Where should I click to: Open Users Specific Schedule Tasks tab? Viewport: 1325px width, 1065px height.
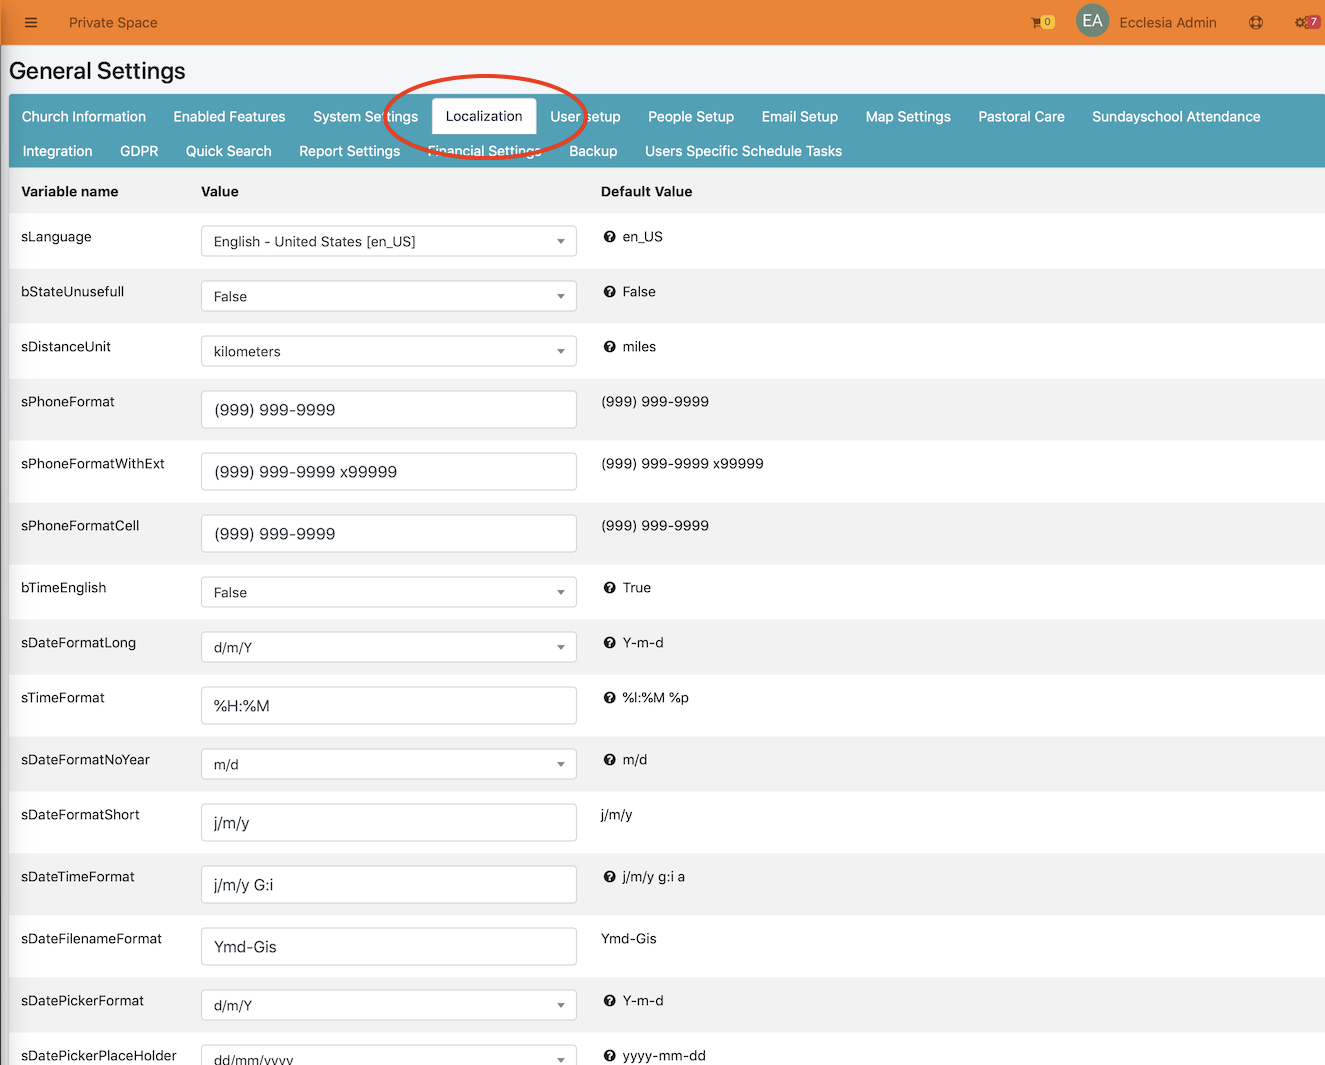743,151
